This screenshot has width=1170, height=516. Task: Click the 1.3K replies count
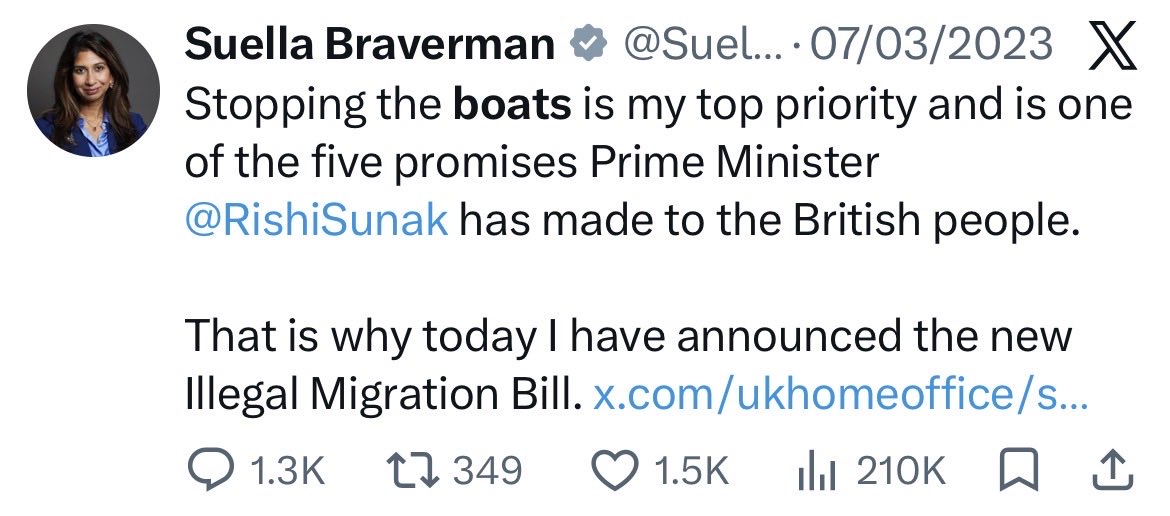coord(287,471)
